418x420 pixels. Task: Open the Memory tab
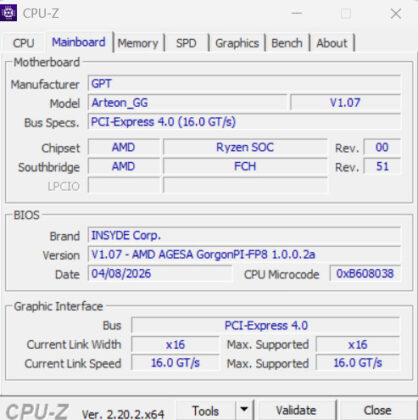coord(138,43)
